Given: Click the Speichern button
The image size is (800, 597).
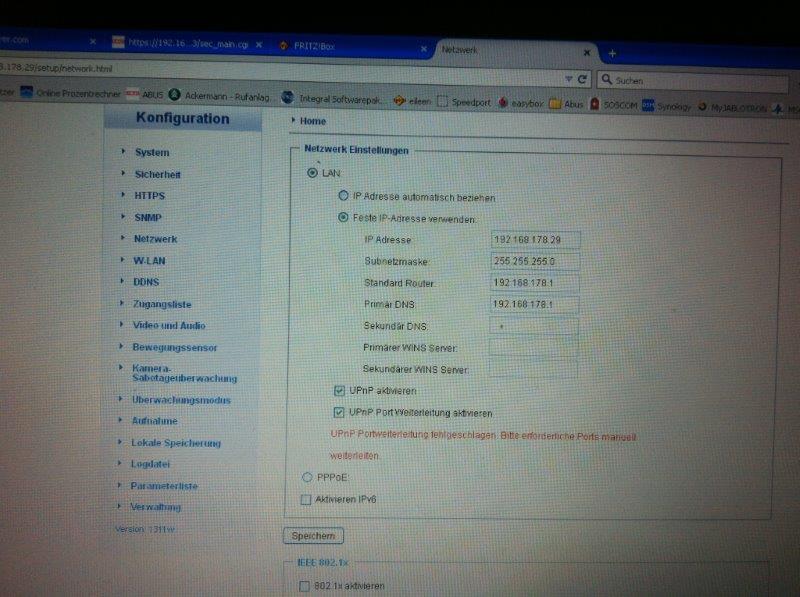Looking at the screenshot, I should [x=313, y=536].
